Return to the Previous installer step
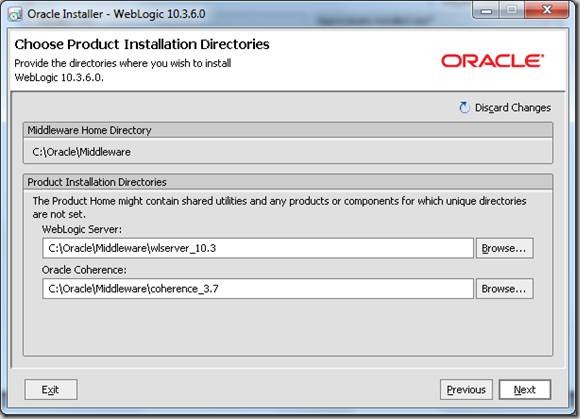580x419 pixels. [x=466, y=389]
